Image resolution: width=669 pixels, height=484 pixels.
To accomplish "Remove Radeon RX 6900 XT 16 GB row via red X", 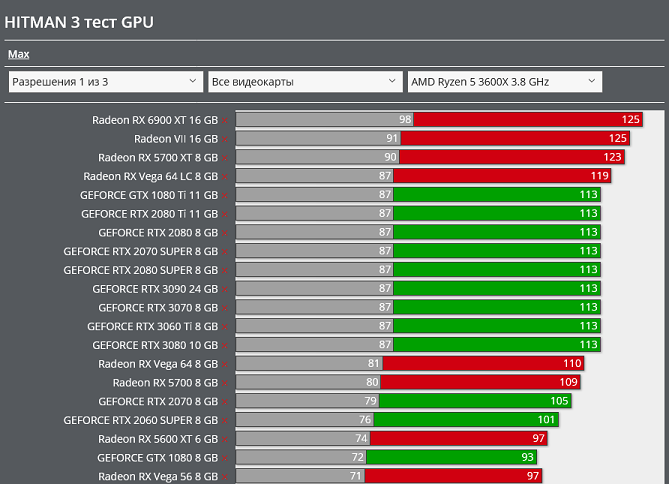I will 224,121.
